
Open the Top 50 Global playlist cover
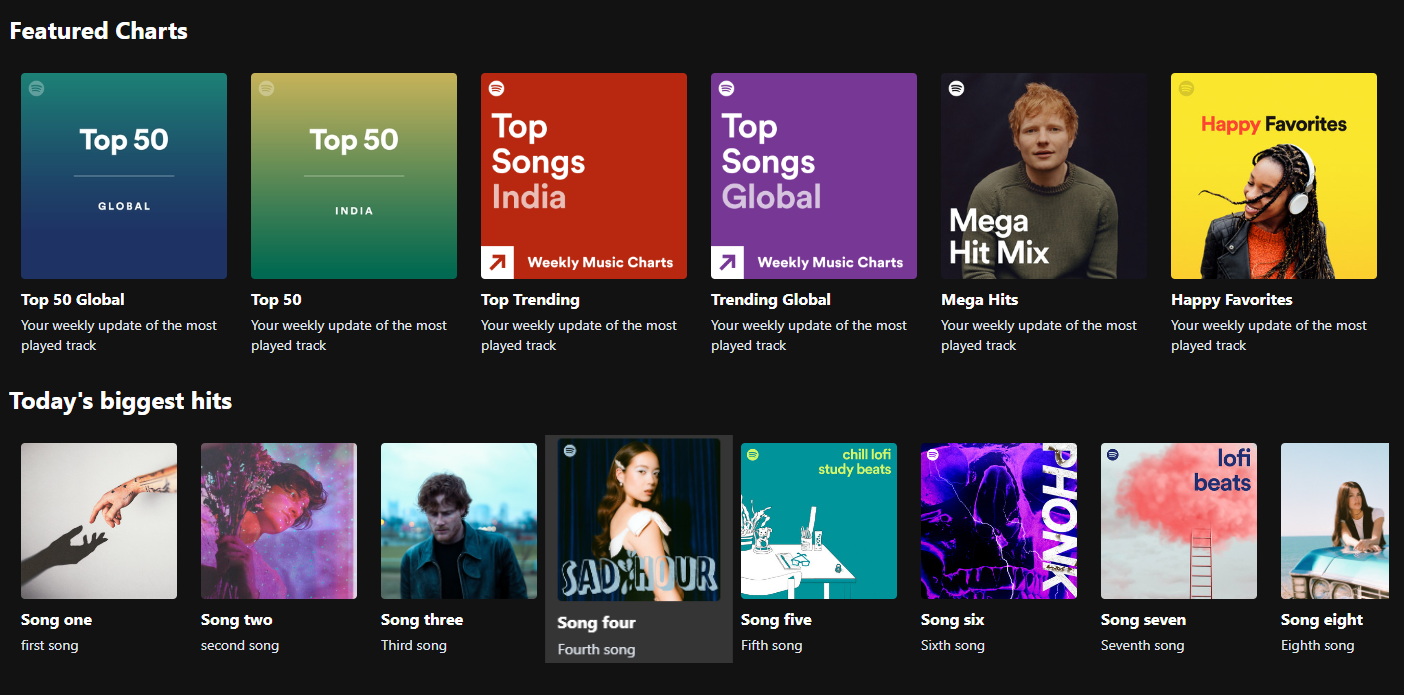pyautogui.click(x=124, y=176)
